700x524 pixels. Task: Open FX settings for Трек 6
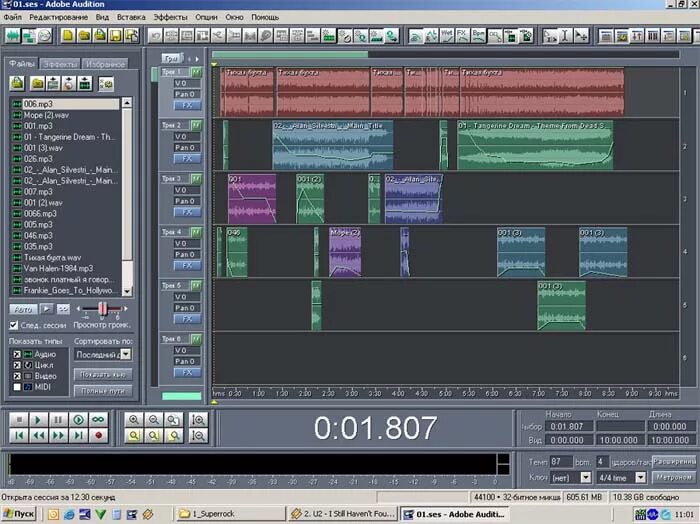(x=187, y=372)
